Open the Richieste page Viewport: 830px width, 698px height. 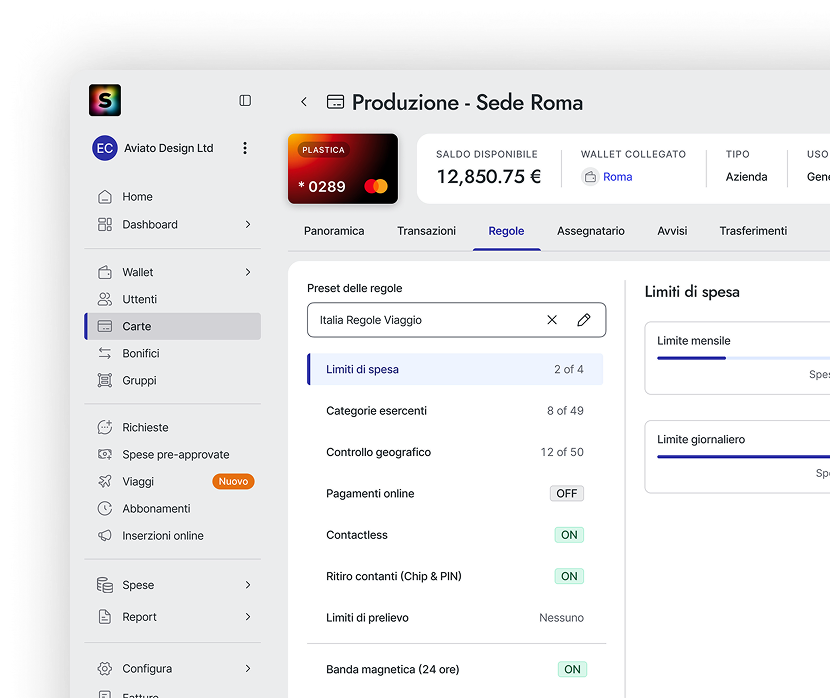[x=145, y=428]
